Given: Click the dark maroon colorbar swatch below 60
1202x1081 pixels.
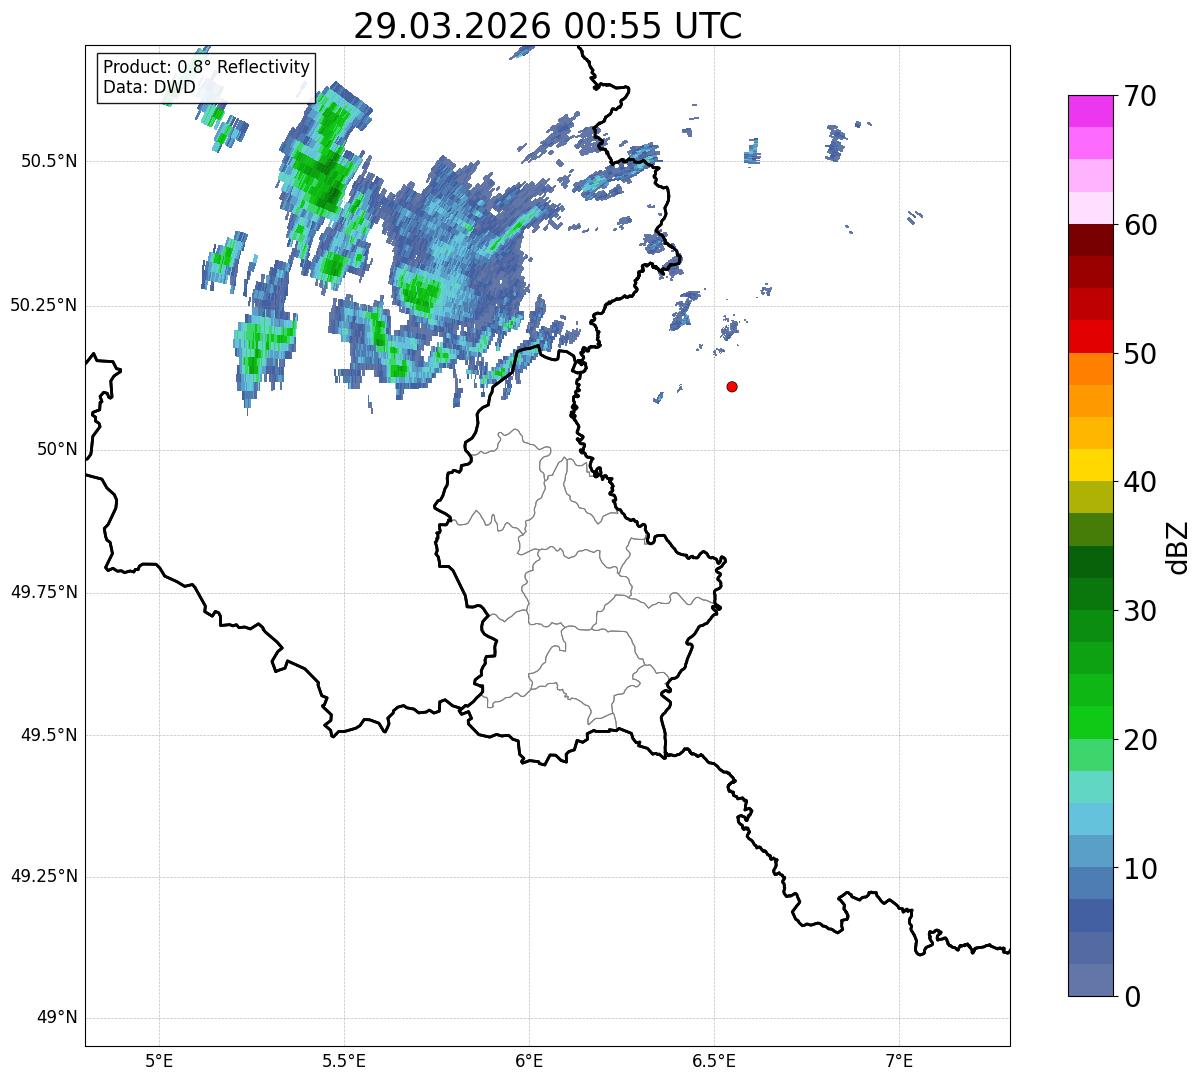Looking at the screenshot, I should (1090, 240).
